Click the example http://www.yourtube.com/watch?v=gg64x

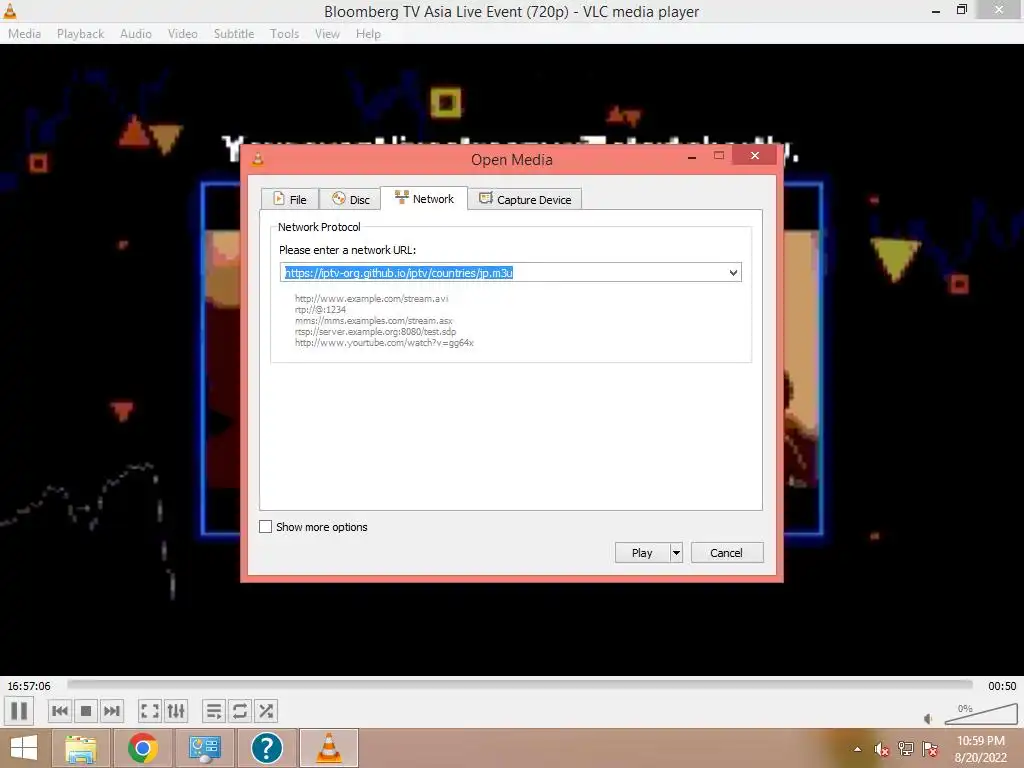pos(384,343)
